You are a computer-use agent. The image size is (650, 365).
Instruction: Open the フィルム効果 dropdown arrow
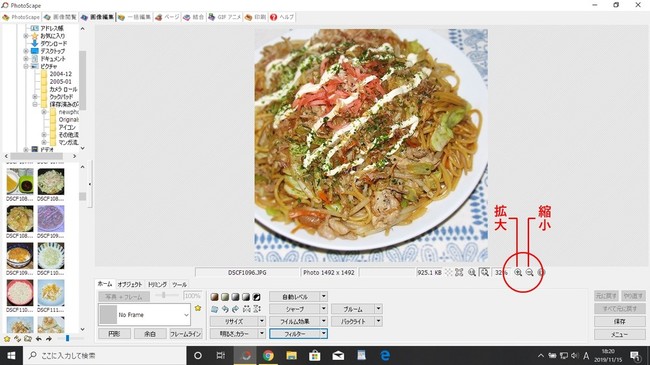(324, 321)
